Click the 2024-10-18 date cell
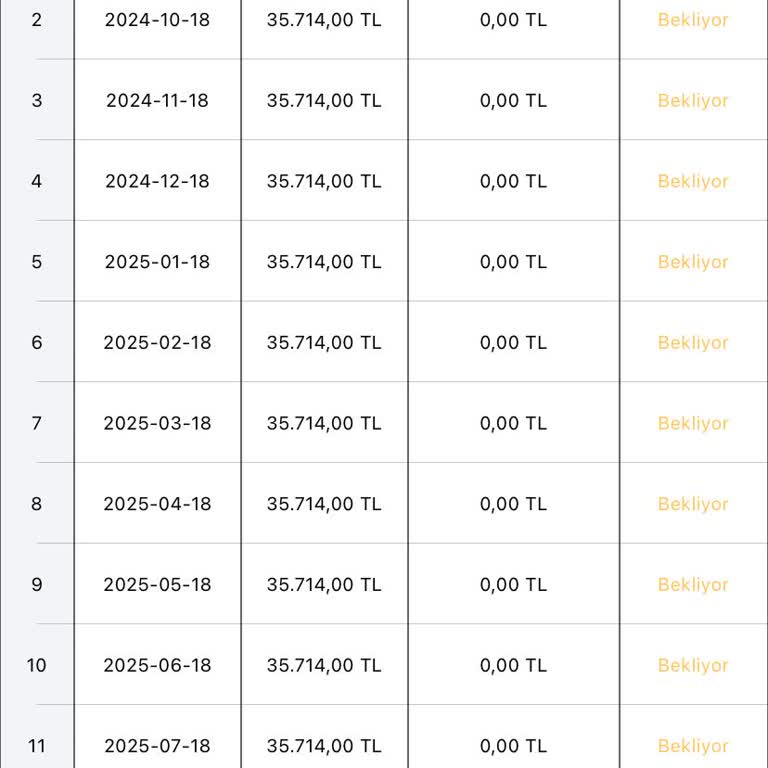 pyautogui.click(x=158, y=20)
